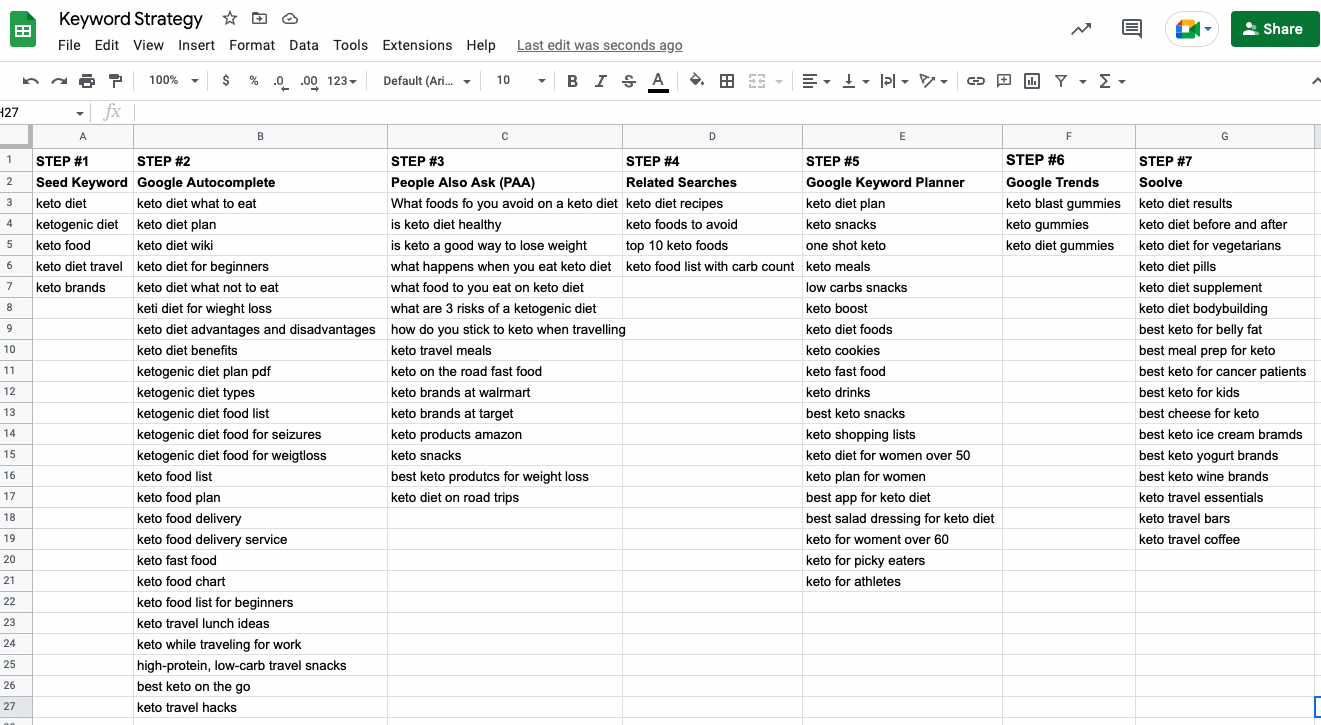Star the Keyword Strategy document
This screenshot has height=725, width=1321.
tap(230, 18)
